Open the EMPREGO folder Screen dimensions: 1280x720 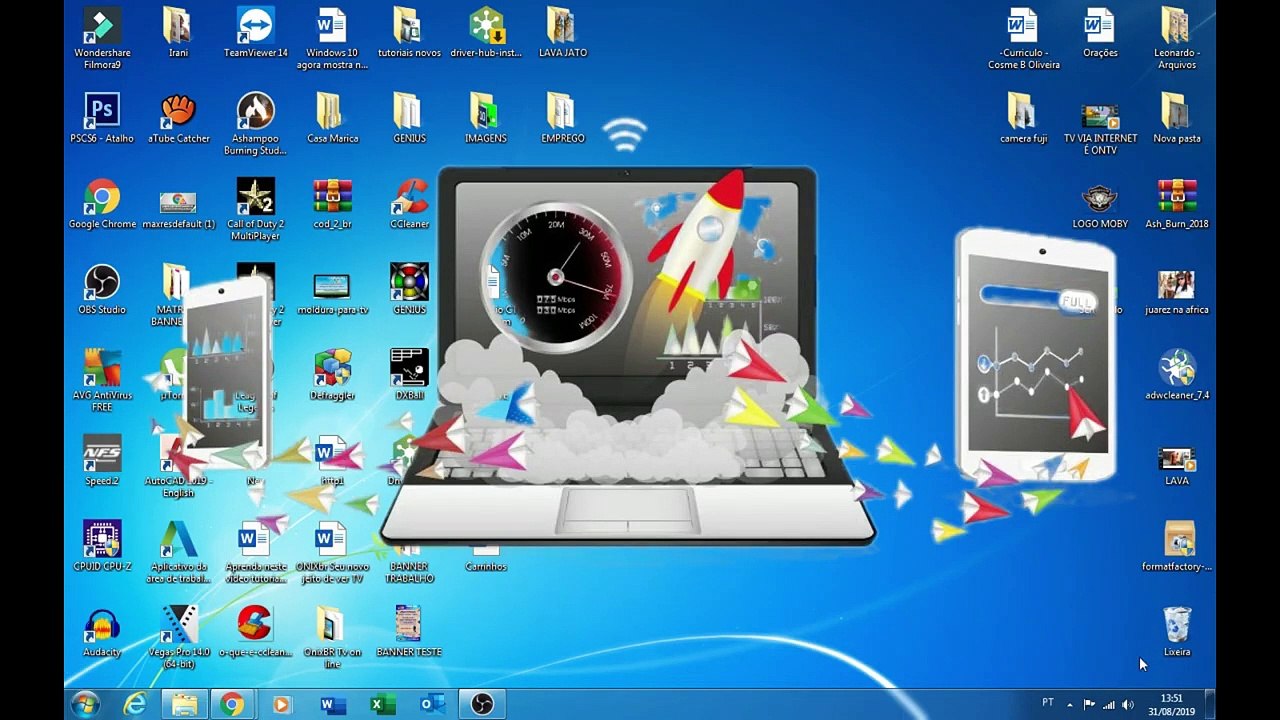562,119
